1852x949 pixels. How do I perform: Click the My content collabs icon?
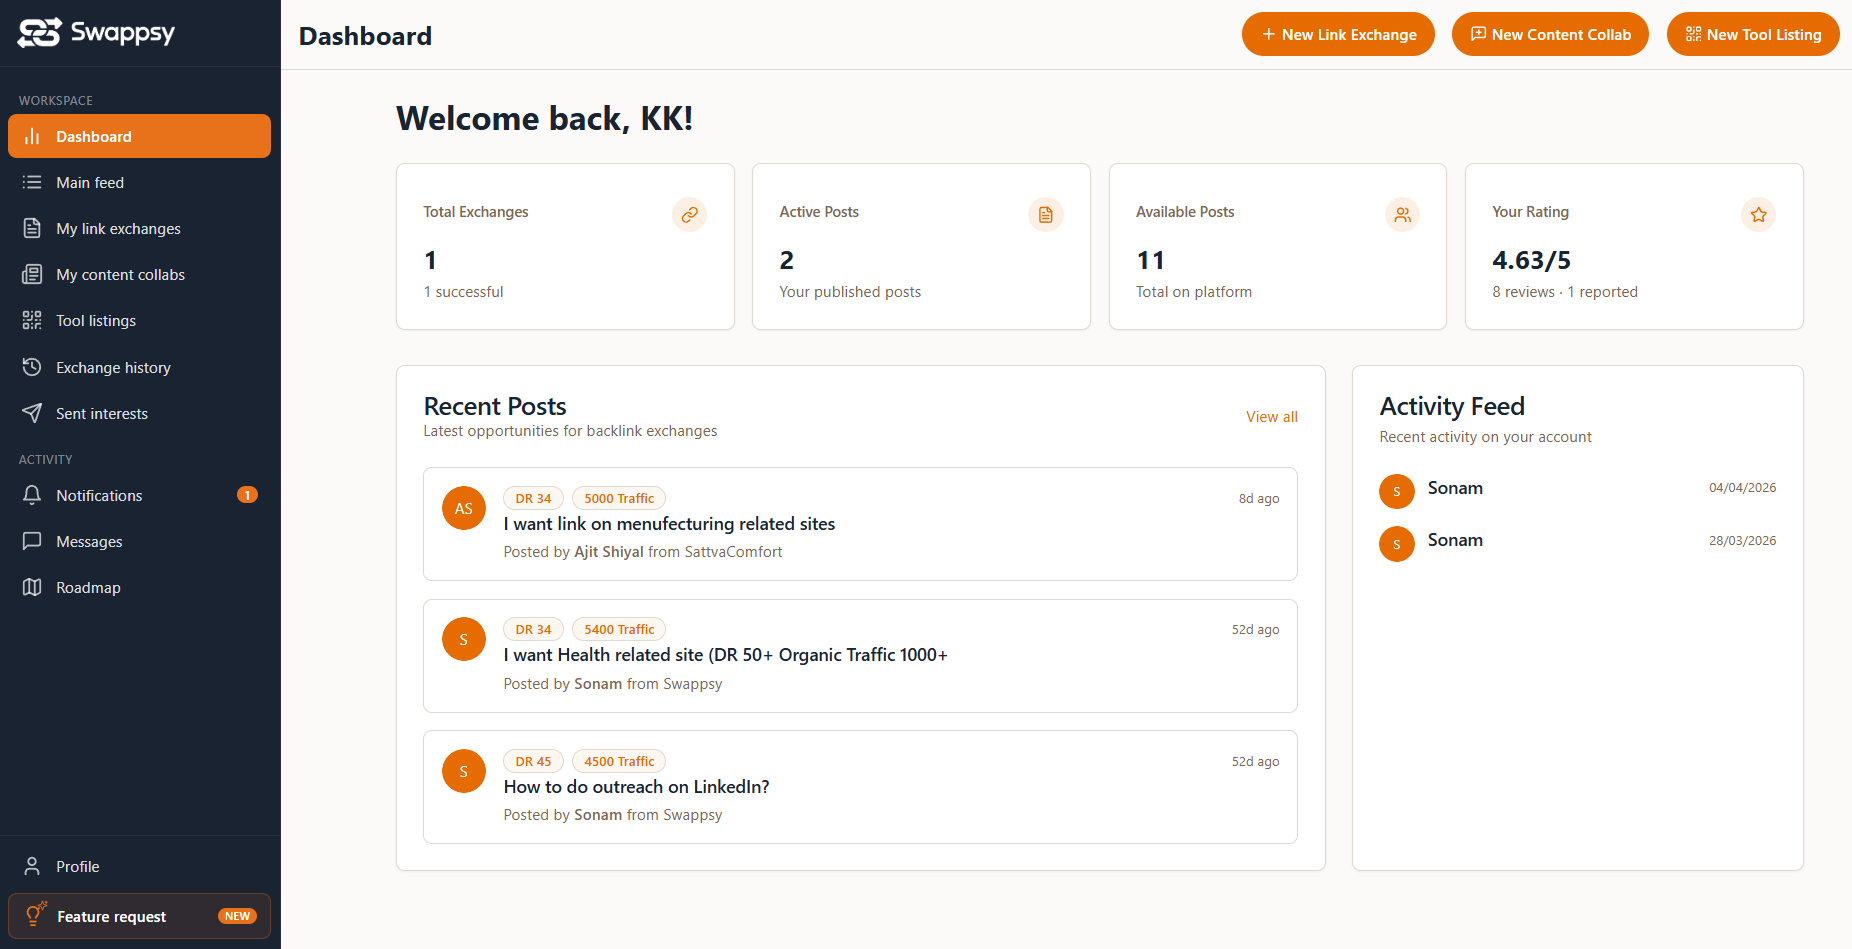click(x=32, y=274)
